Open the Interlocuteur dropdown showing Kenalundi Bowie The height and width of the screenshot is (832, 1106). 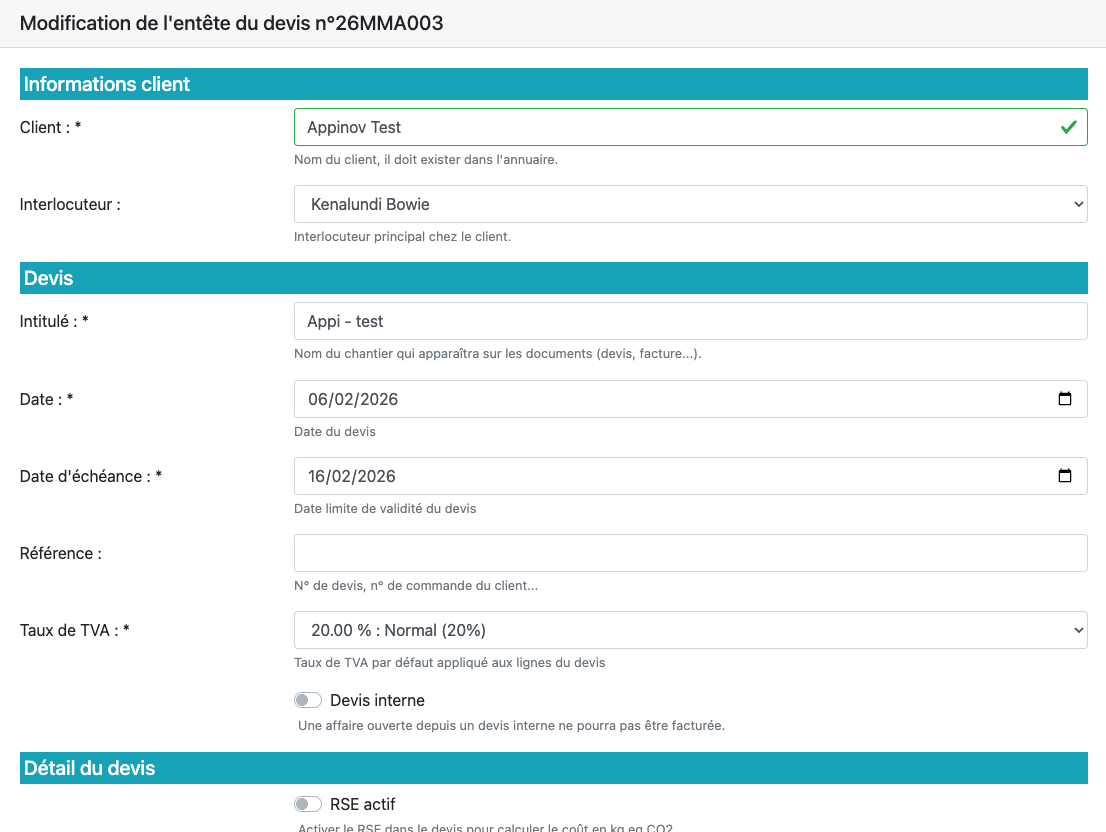tap(690, 204)
